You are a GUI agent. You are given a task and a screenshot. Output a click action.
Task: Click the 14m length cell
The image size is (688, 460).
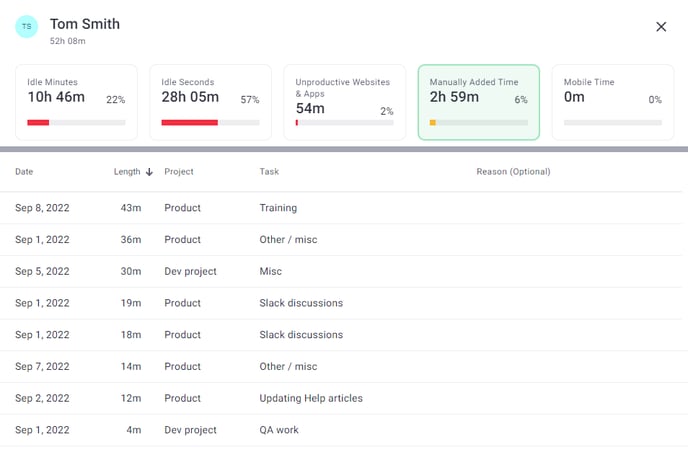click(x=131, y=366)
